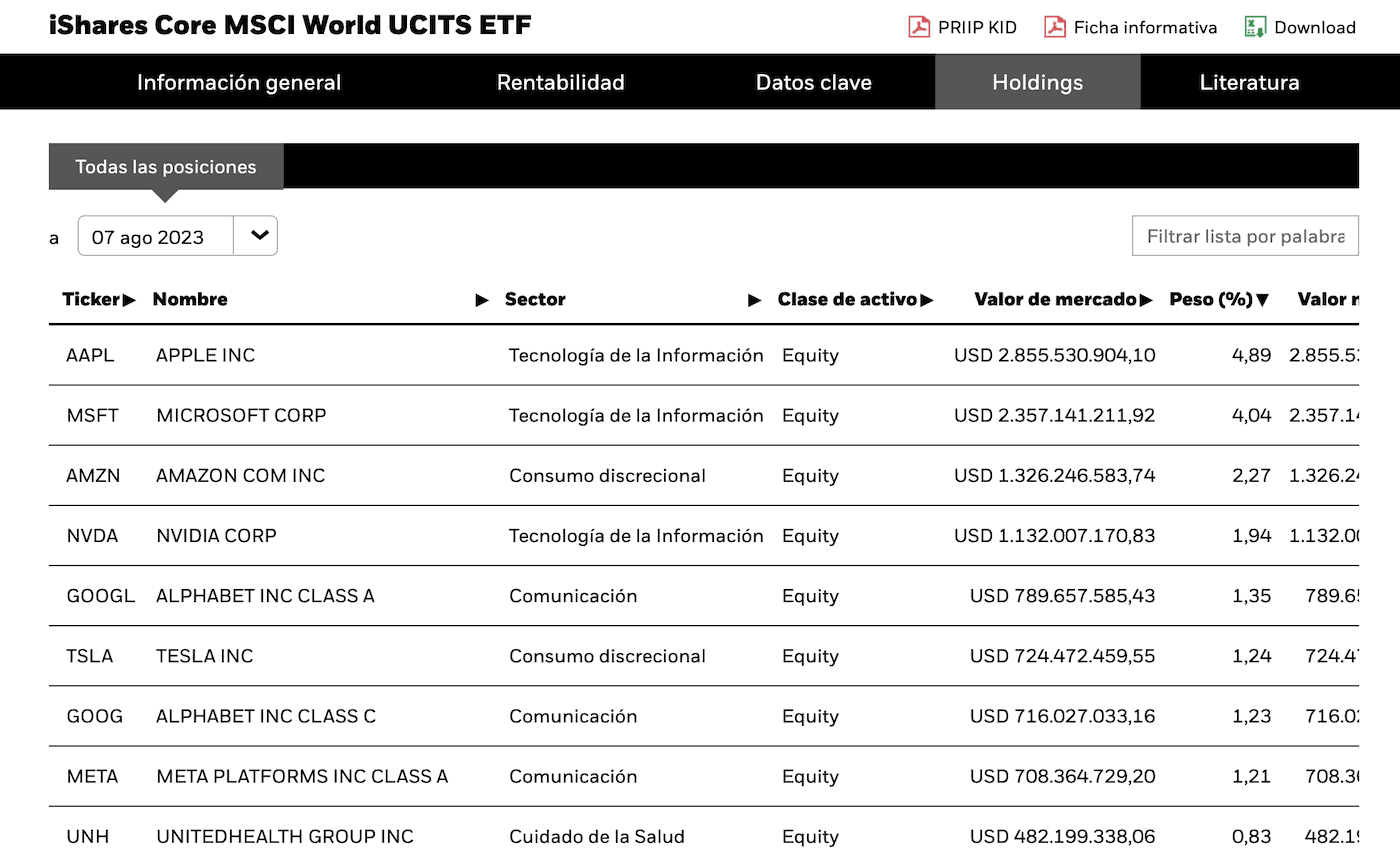The width and height of the screenshot is (1400, 865).
Task: Click the 1,94 weight value
Action: 1251,535
